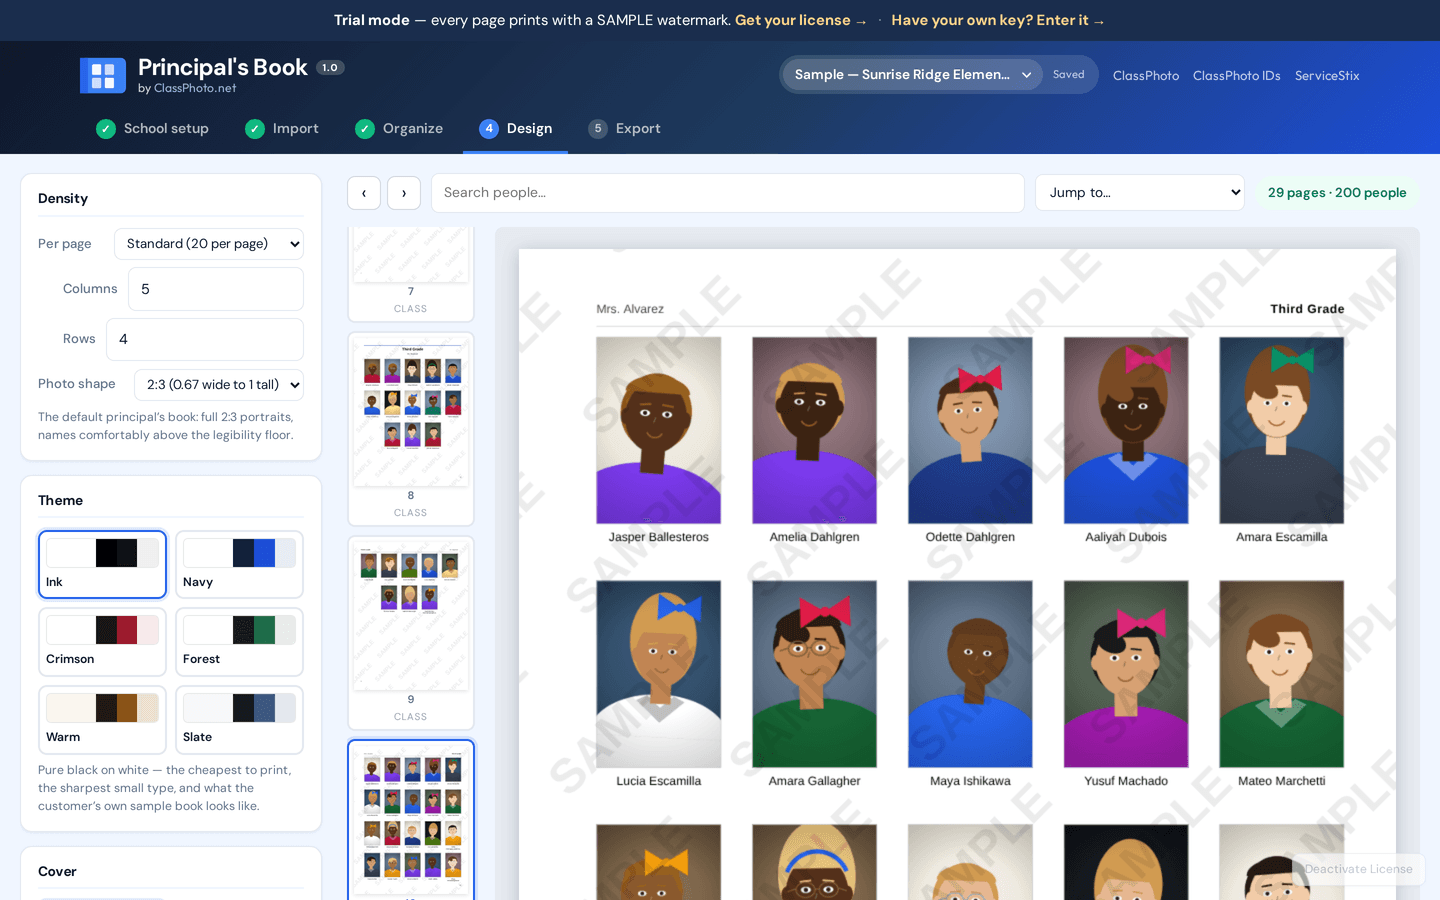Click Amara Gallagher portrait

(815, 674)
